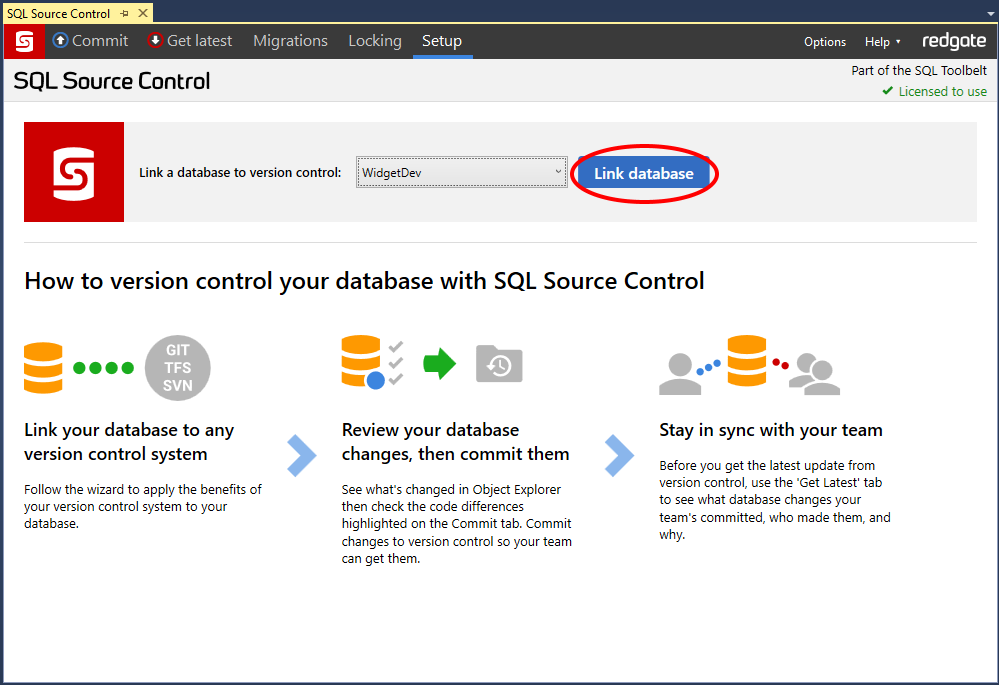Viewport: 999px width, 685px height.
Task: Click the Get latest down-arrow icon
Action: tap(155, 41)
